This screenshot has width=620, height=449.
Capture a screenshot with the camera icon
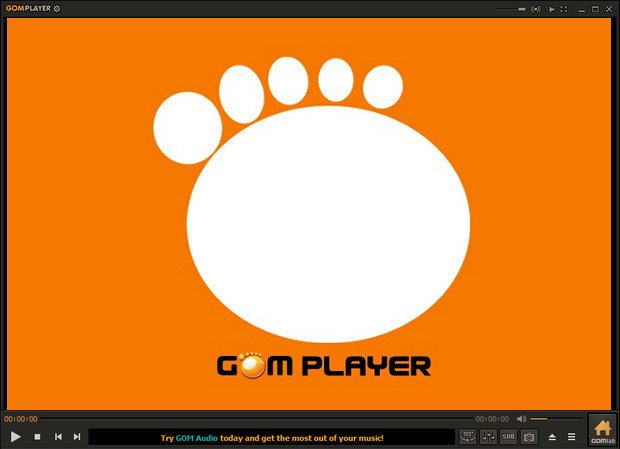(x=529, y=437)
